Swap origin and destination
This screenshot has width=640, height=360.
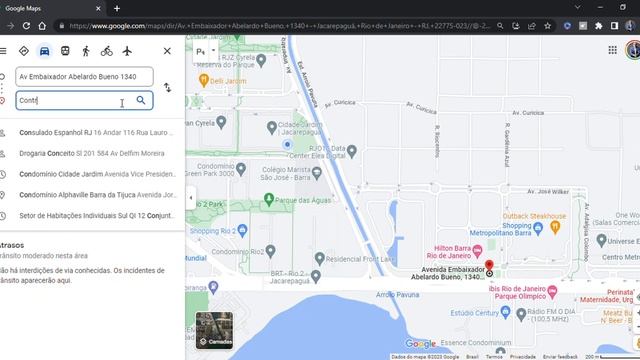point(167,87)
